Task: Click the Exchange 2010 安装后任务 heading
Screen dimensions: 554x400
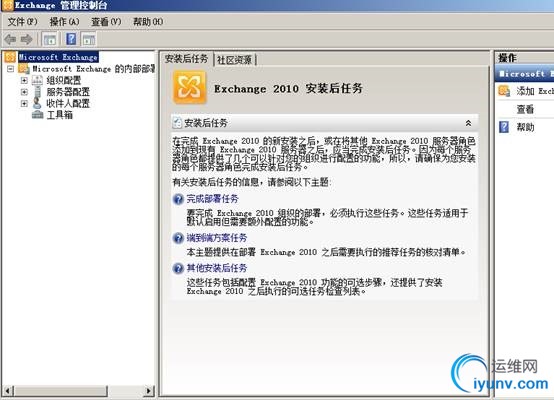Action: [x=288, y=88]
